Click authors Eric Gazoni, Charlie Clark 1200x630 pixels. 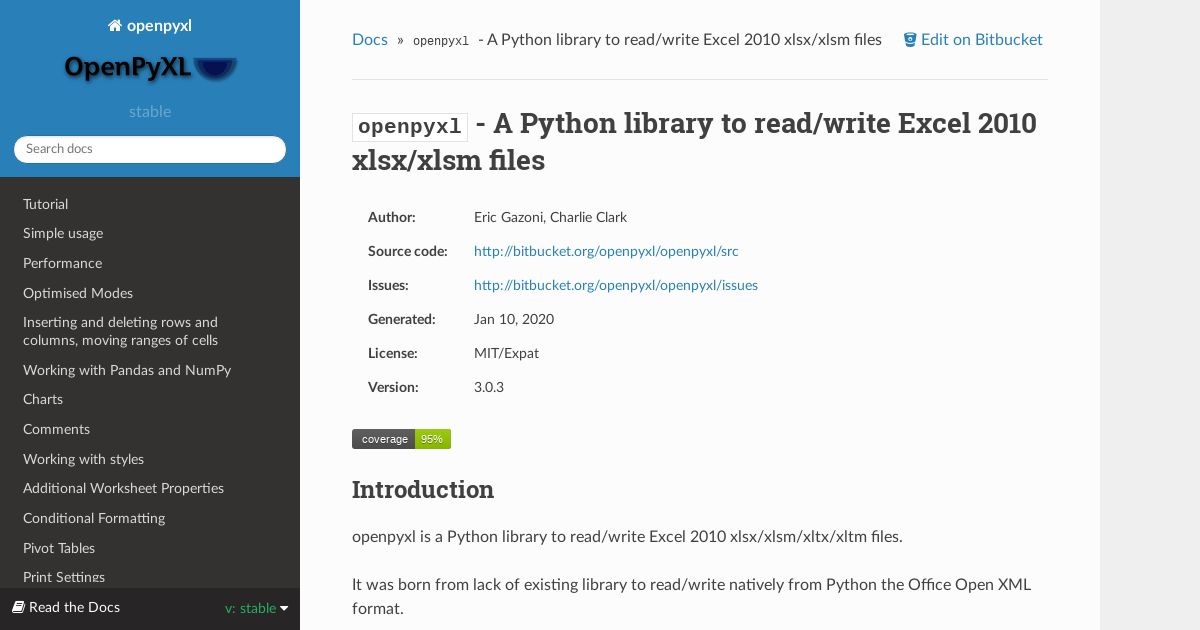(551, 217)
